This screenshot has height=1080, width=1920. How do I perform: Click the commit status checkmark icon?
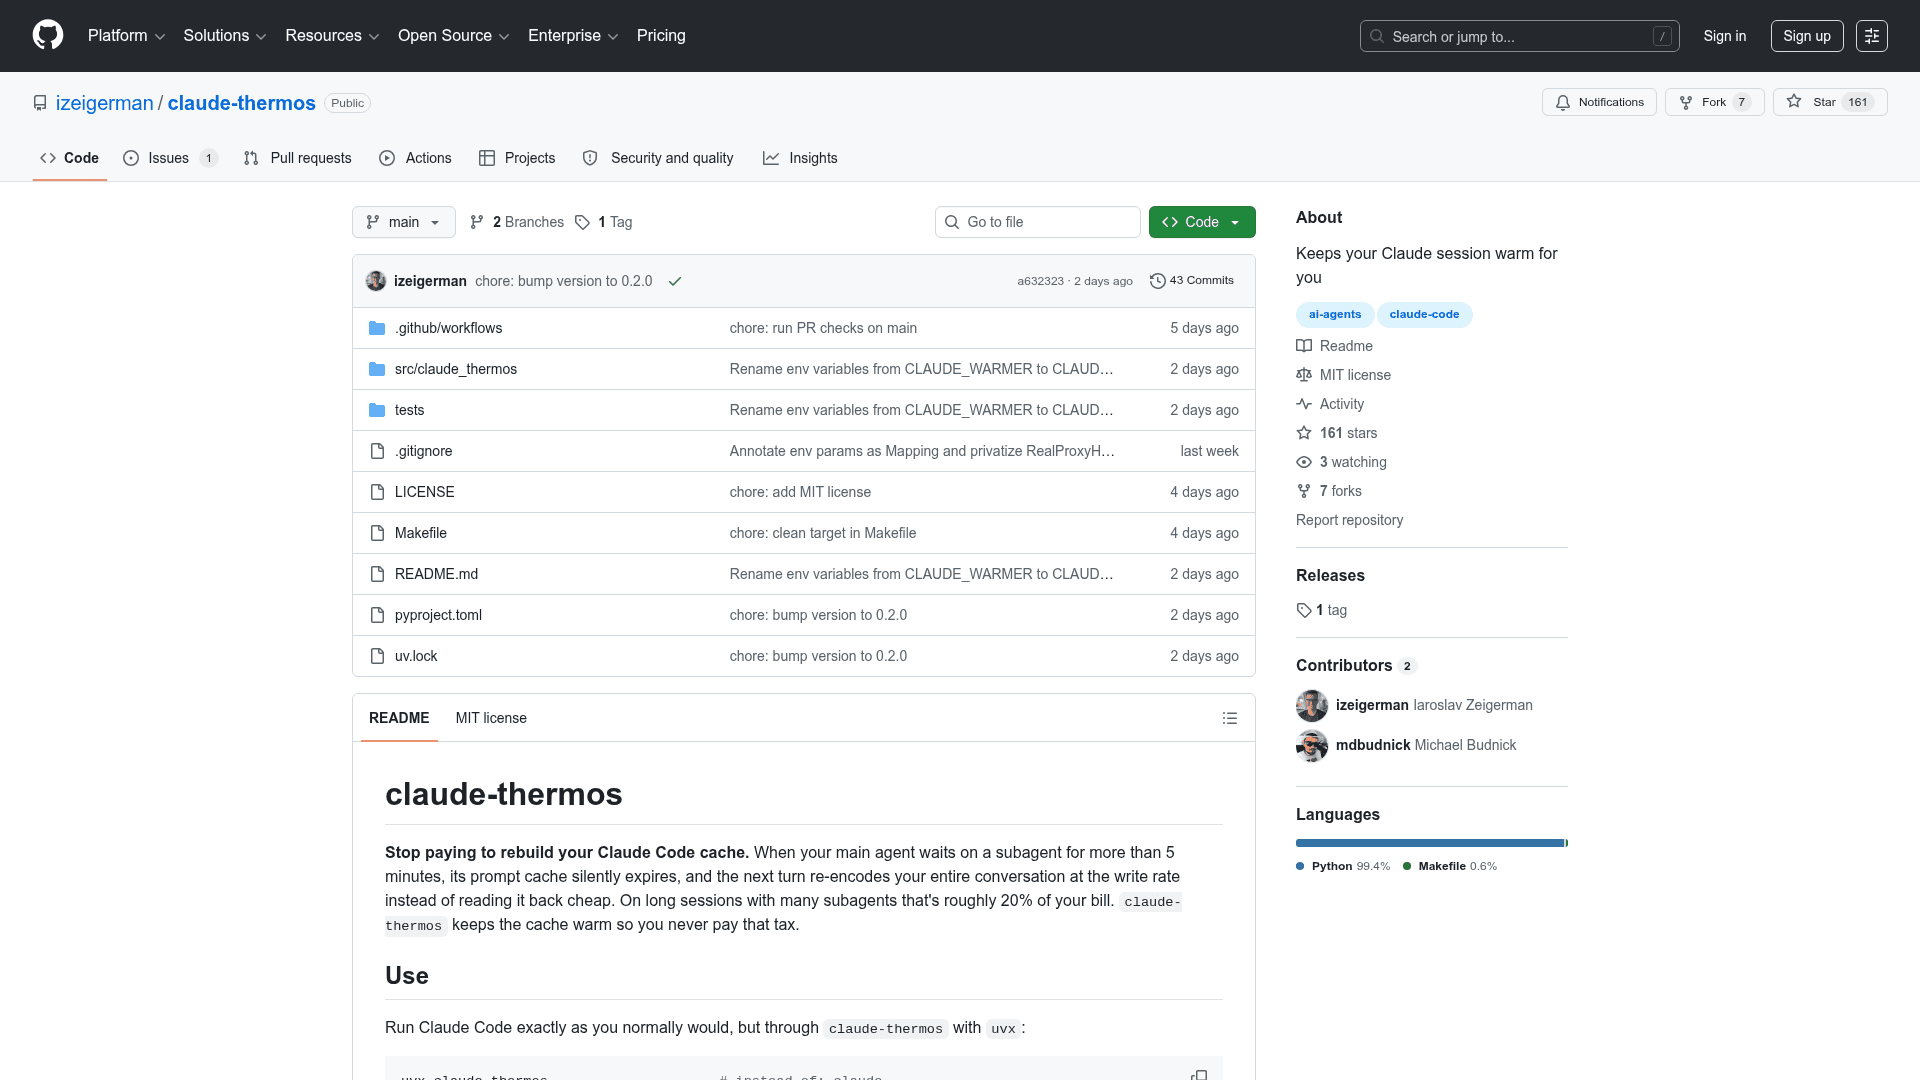[675, 281]
